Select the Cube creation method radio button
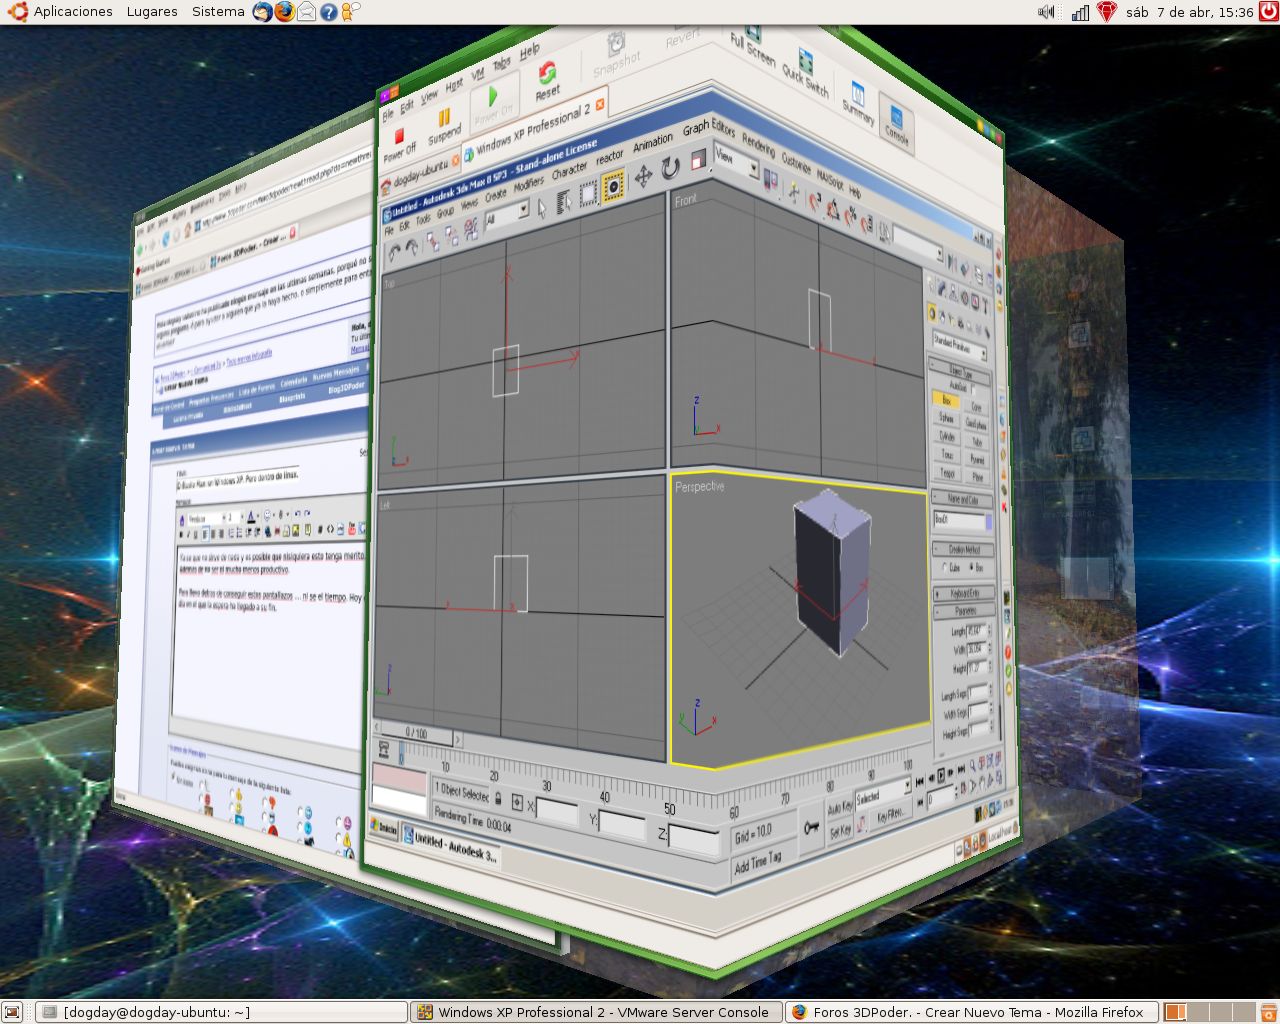Image resolution: width=1280 pixels, height=1024 pixels. (x=945, y=568)
